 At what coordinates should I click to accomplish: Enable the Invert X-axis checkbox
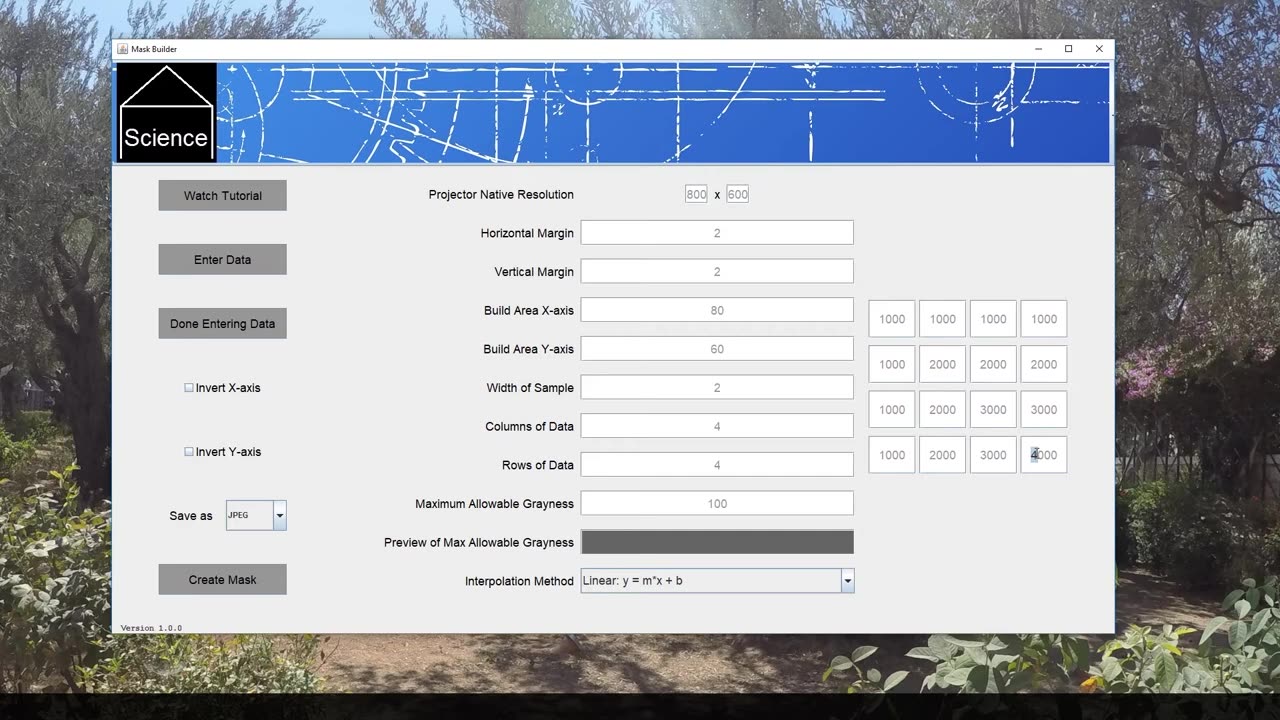(188, 387)
